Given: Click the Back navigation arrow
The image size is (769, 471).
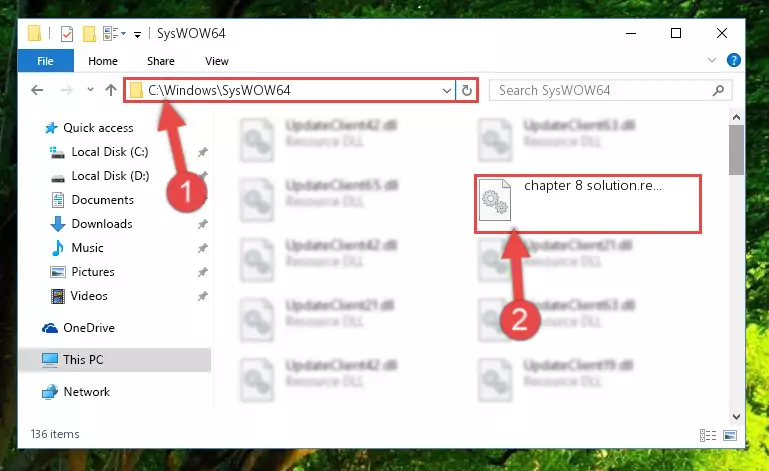Looking at the screenshot, I should coord(37,90).
